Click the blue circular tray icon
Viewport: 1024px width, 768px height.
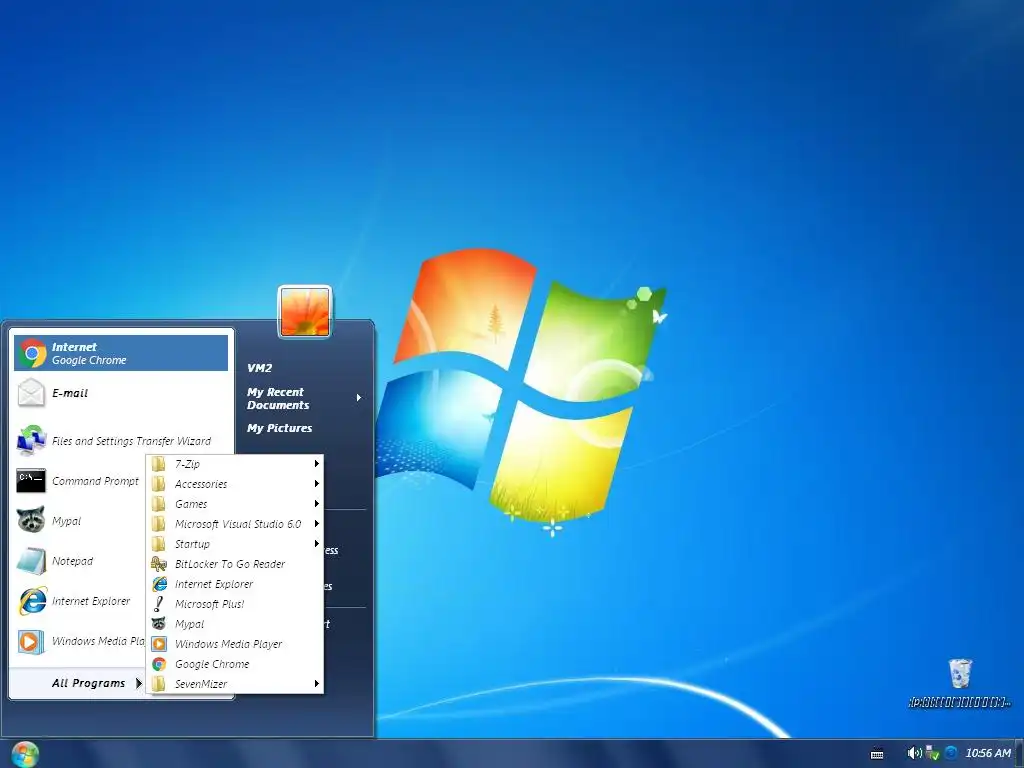[951, 753]
